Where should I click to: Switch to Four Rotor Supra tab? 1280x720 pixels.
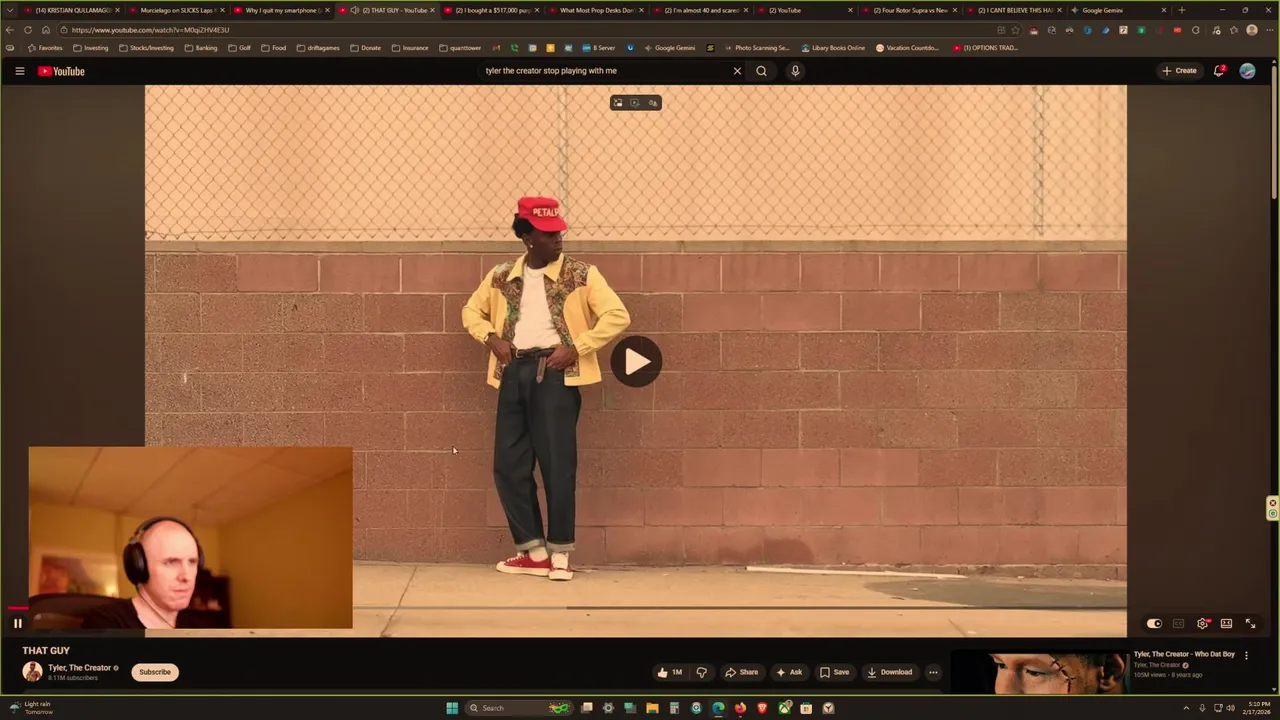click(910, 10)
